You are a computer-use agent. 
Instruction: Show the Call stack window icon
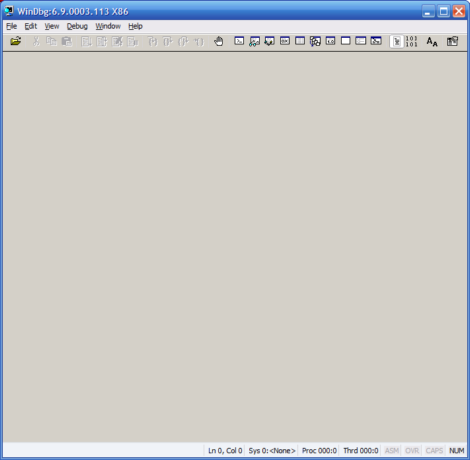pos(315,41)
